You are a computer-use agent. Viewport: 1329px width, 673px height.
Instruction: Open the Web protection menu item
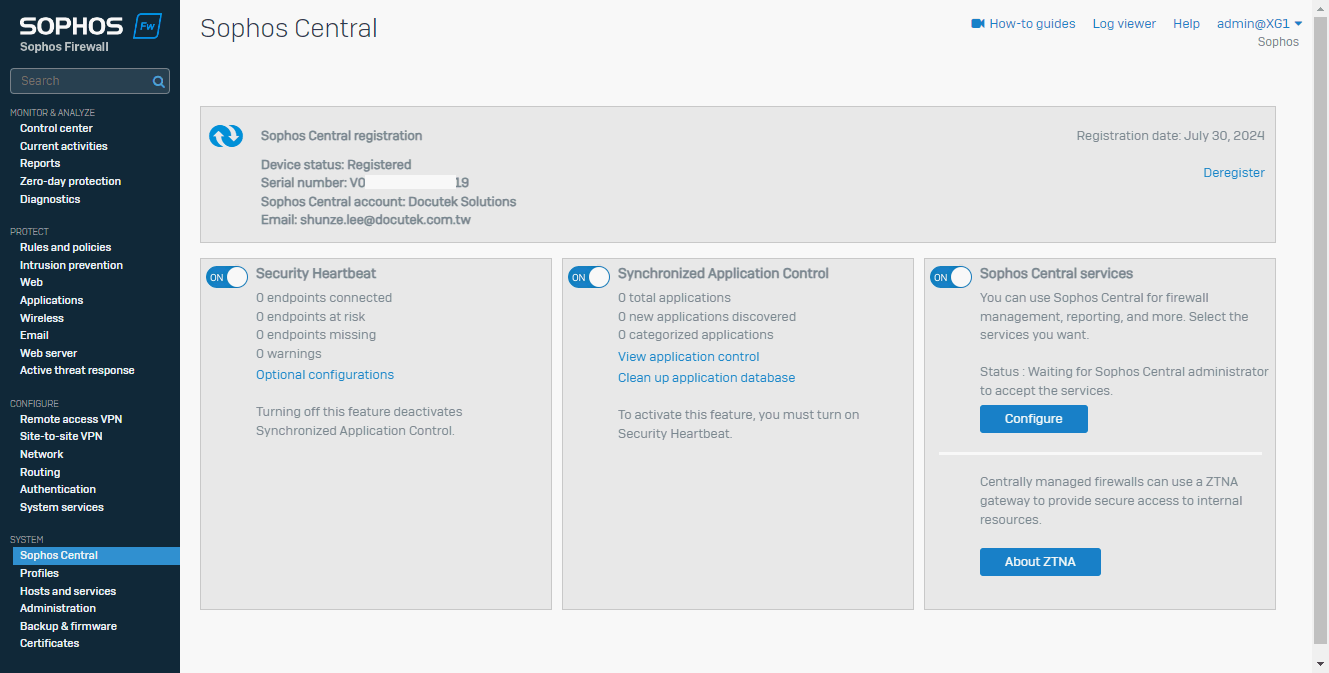[31, 282]
